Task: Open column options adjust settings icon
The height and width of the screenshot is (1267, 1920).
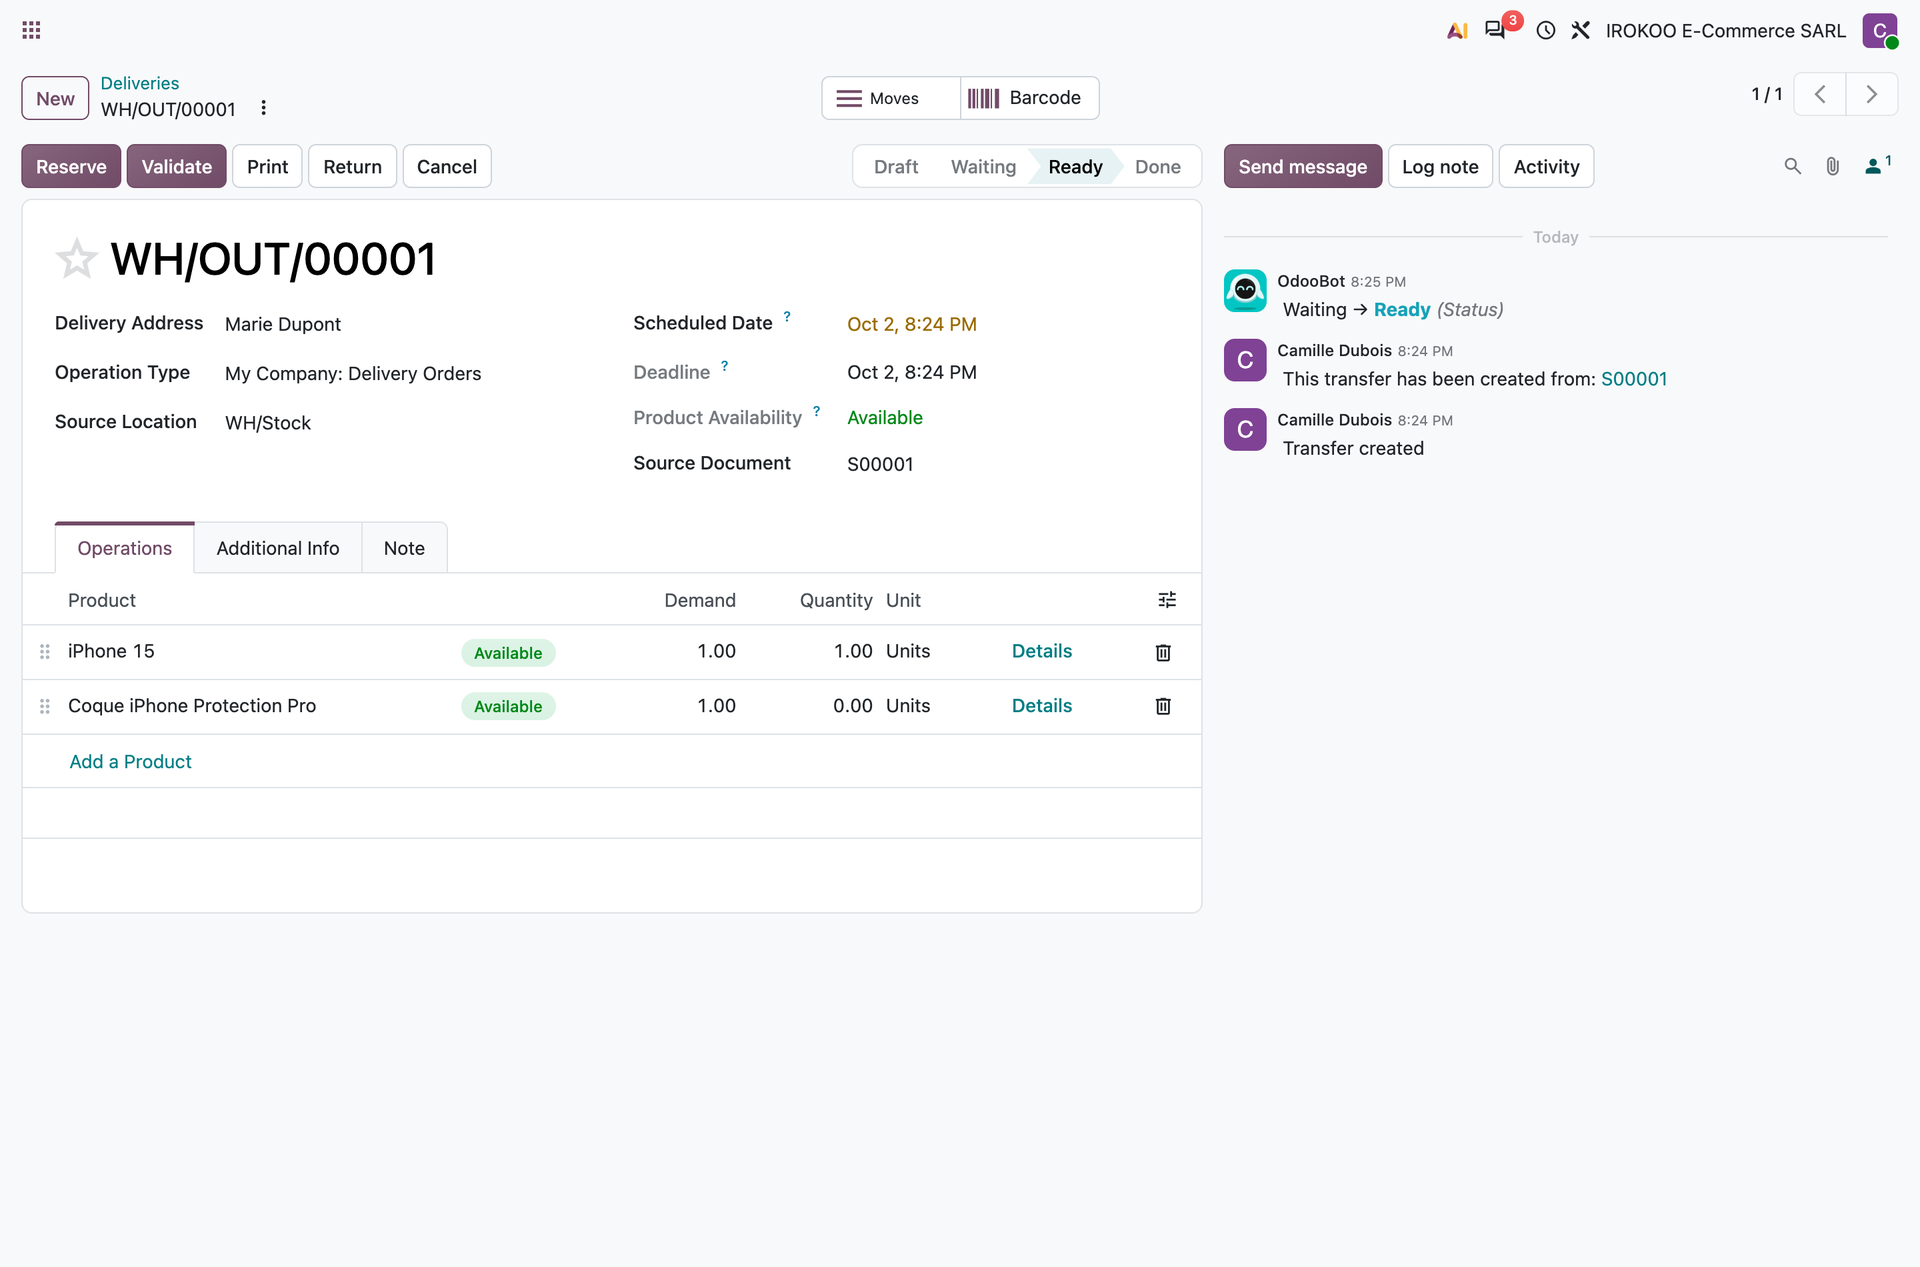Action: (x=1167, y=600)
